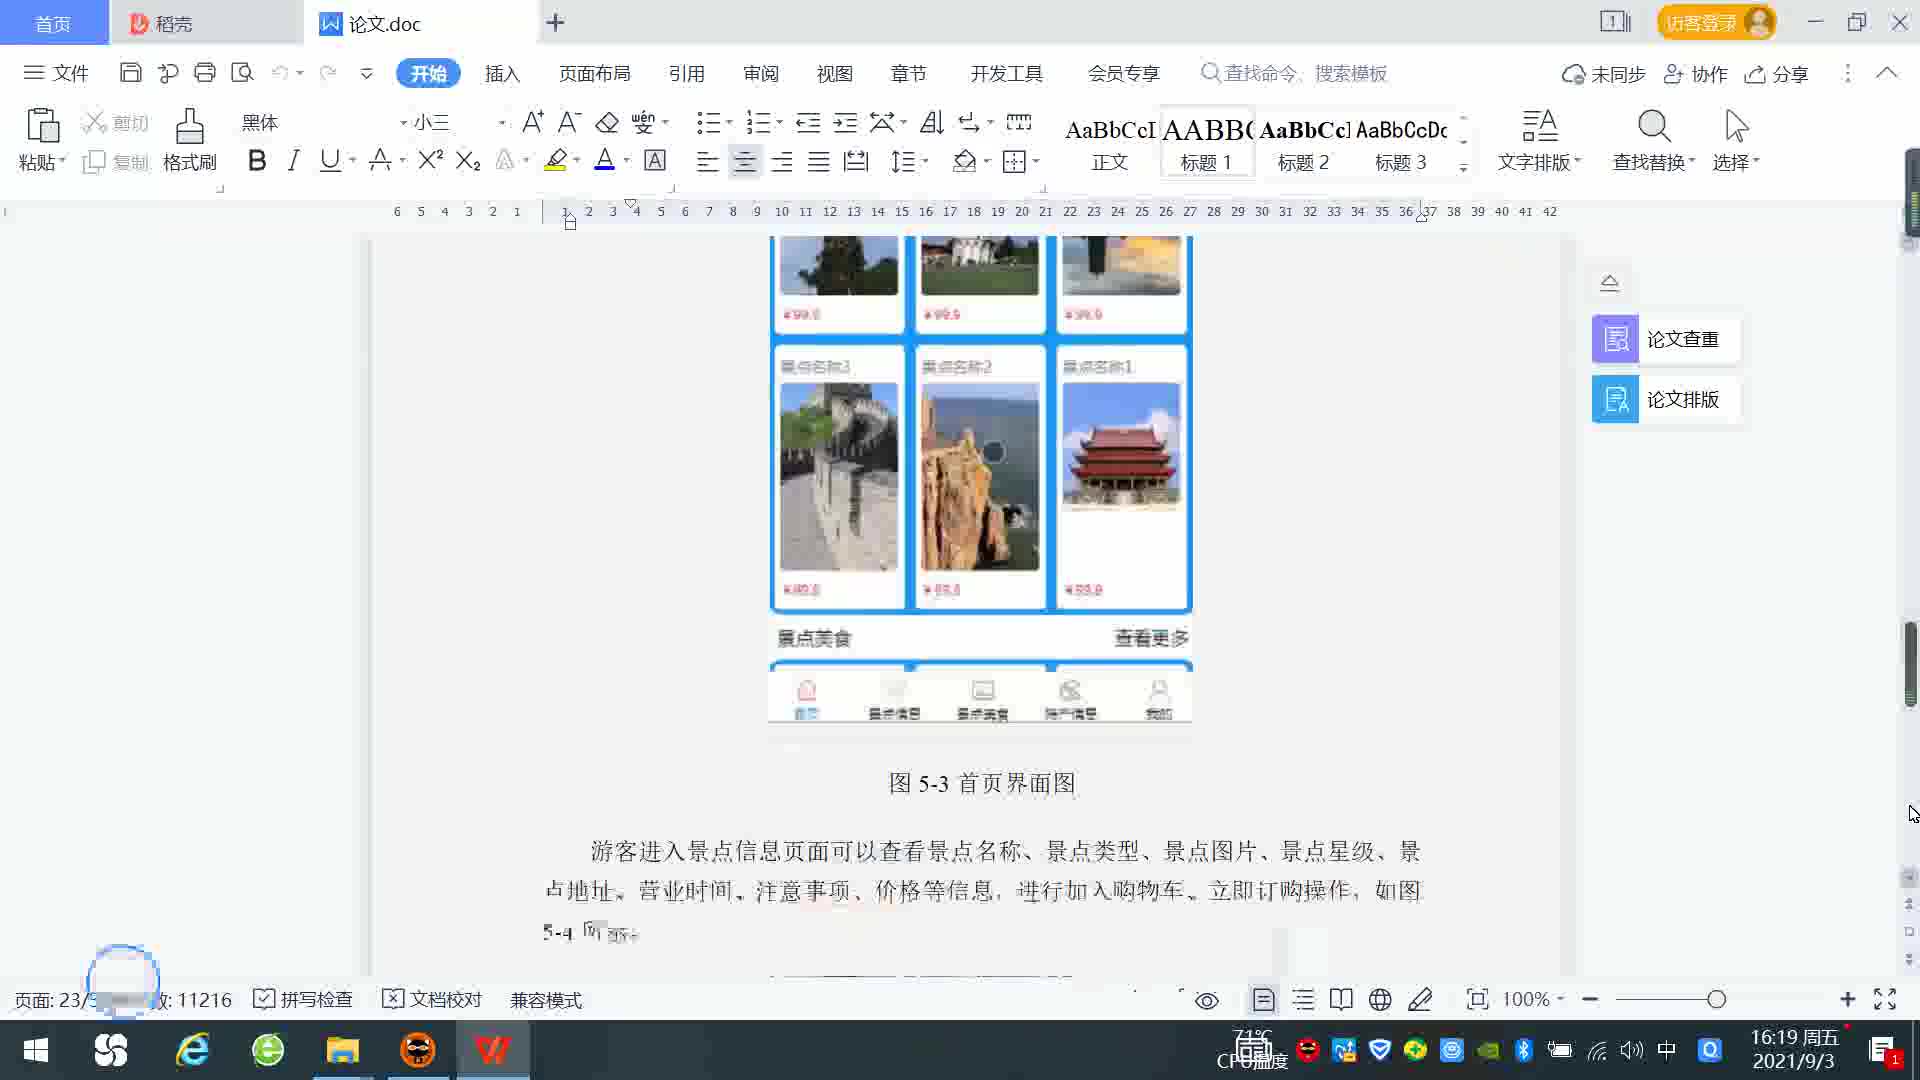This screenshot has width=1920, height=1080.
Task: Click the 论文查重 sidebar icon
Action: tap(1615, 339)
